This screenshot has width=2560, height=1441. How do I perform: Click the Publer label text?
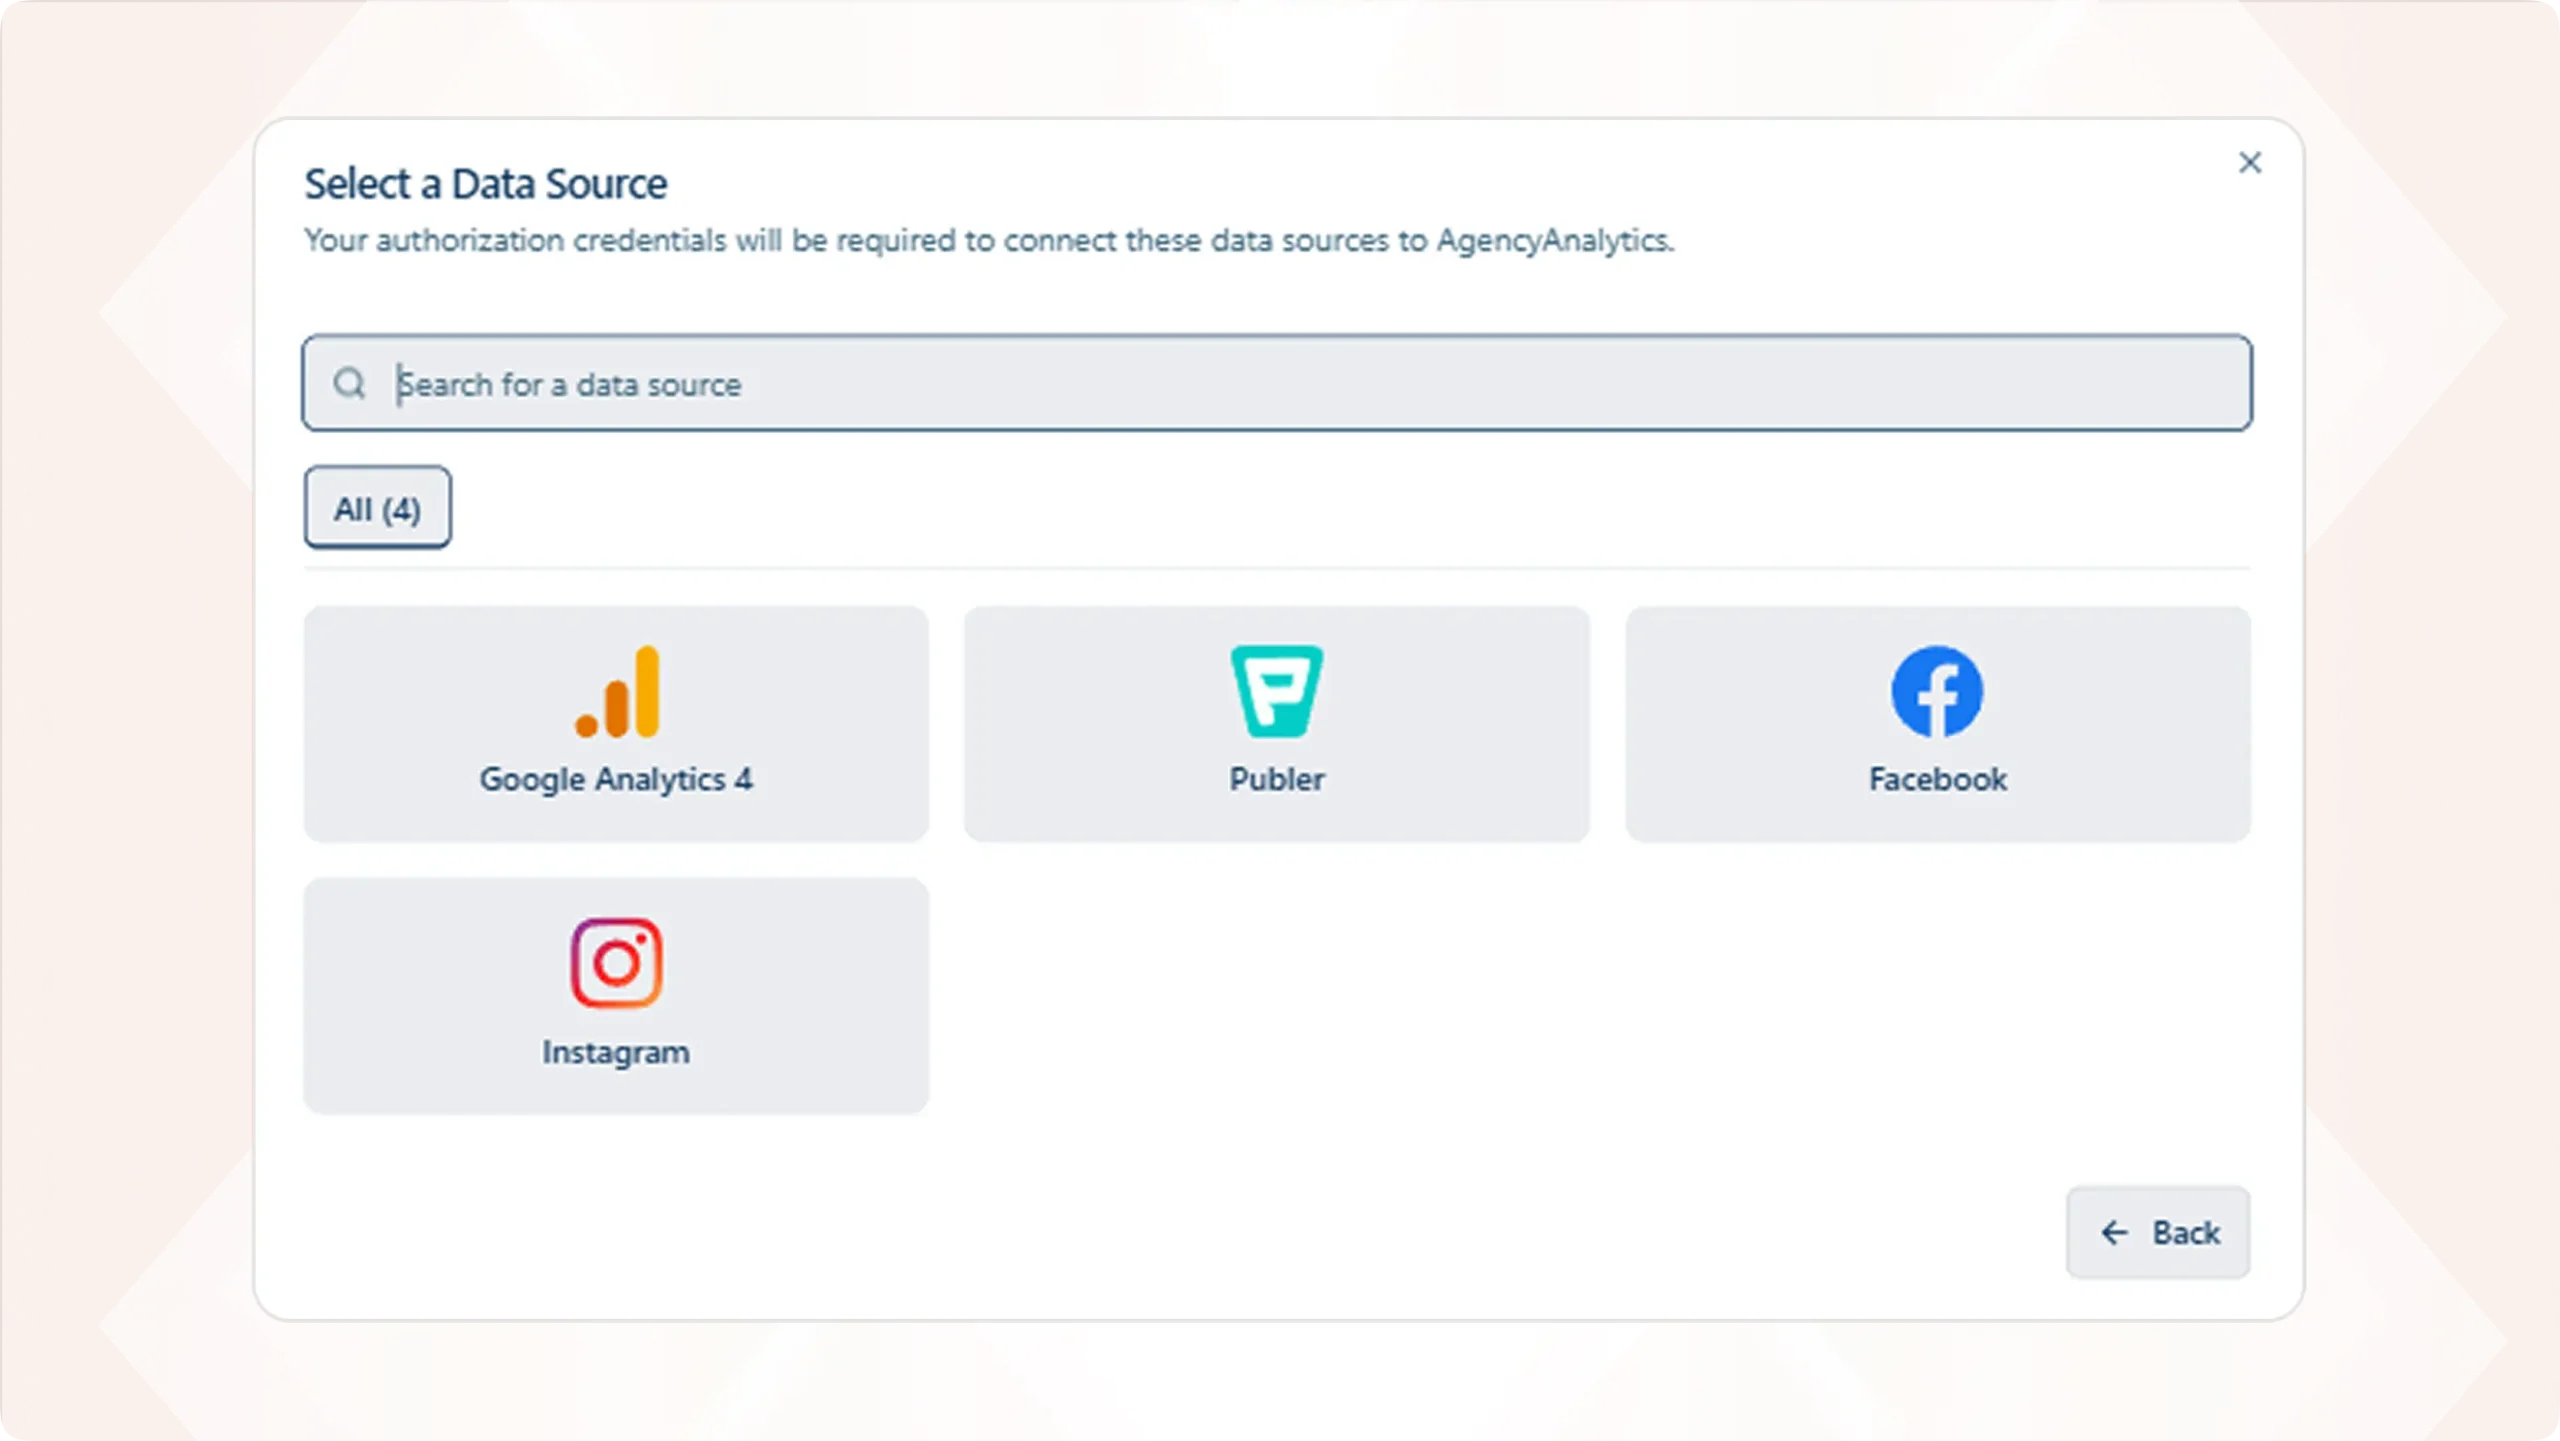point(1276,779)
